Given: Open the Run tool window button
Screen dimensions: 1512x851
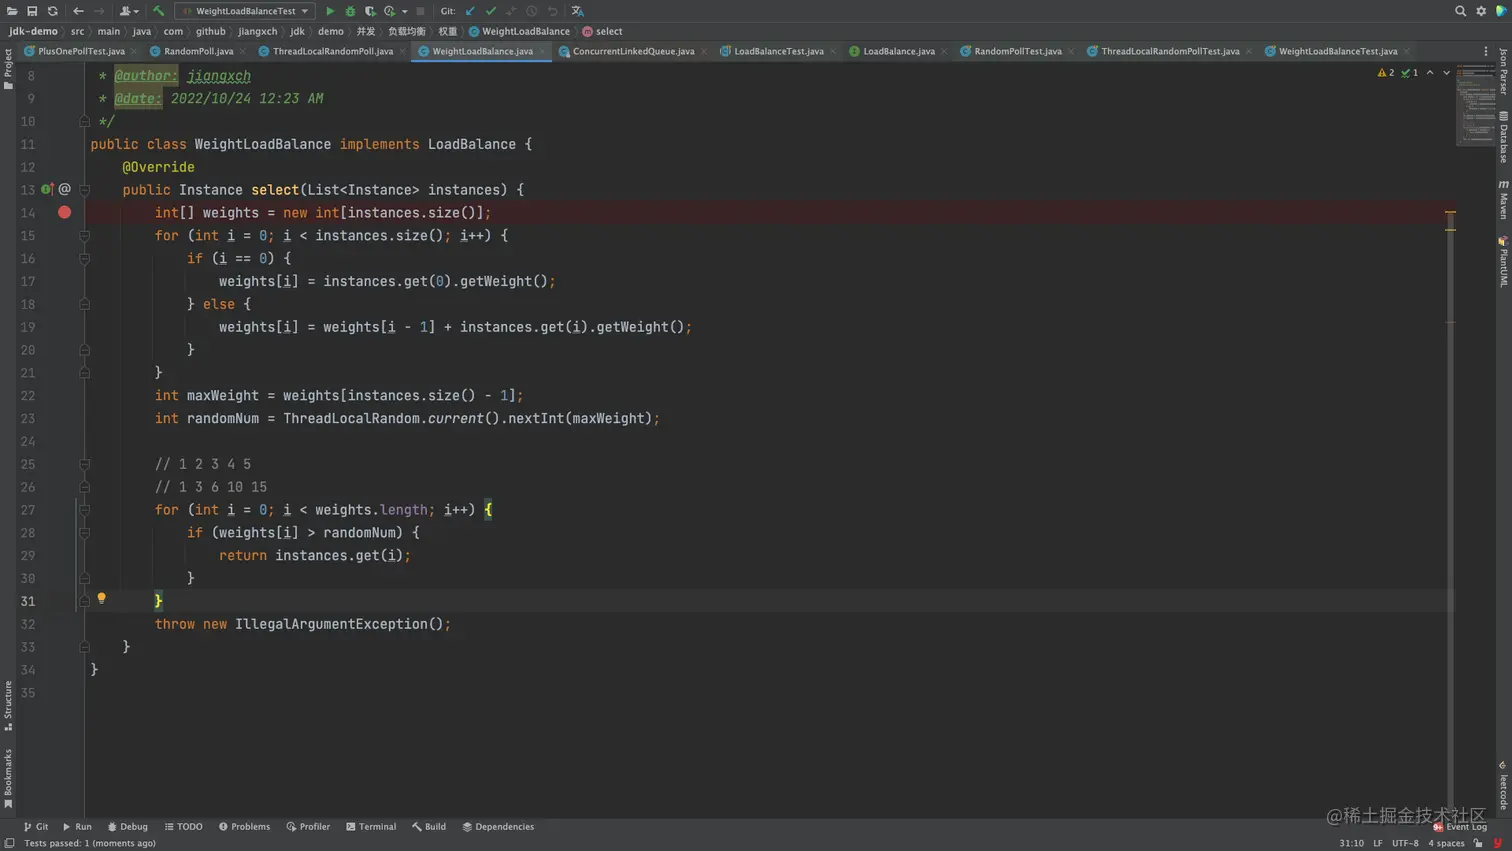Looking at the screenshot, I should (77, 827).
